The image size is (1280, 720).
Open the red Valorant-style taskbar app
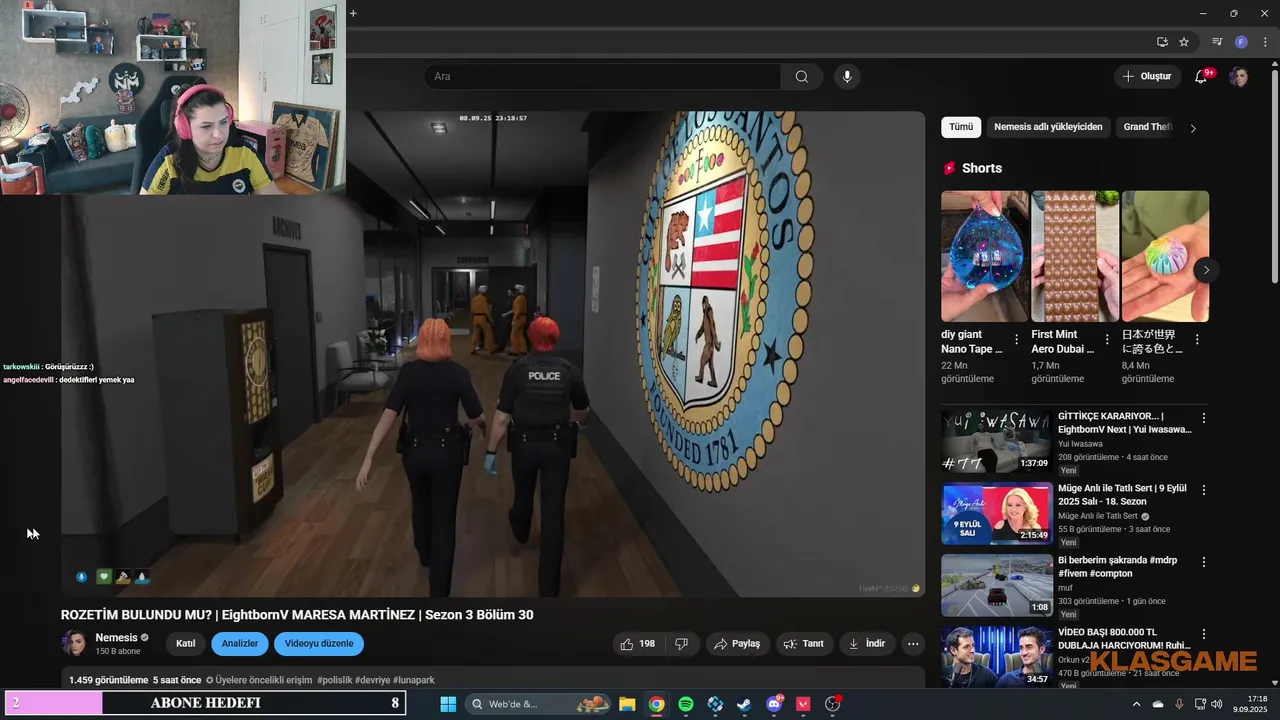[x=803, y=704]
